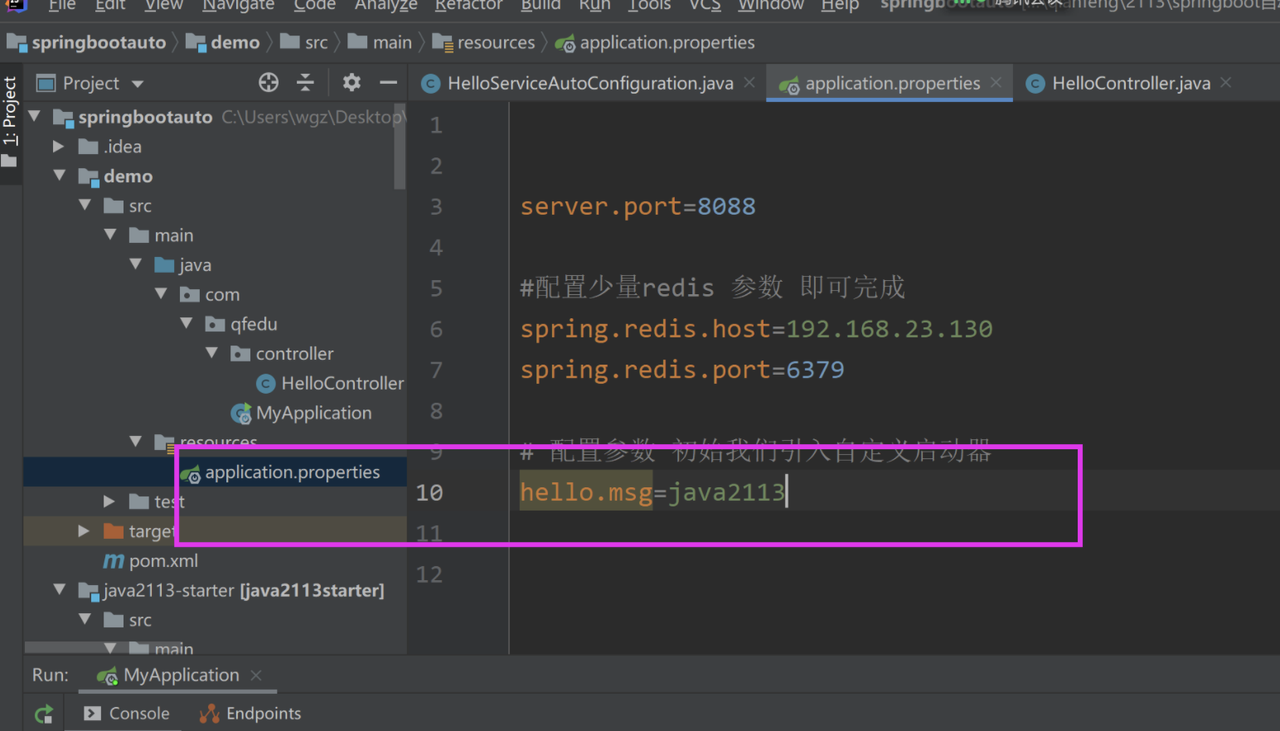Switch to Endpoints tab in Run panel
The image size is (1280, 731).
pyautogui.click(x=250, y=713)
